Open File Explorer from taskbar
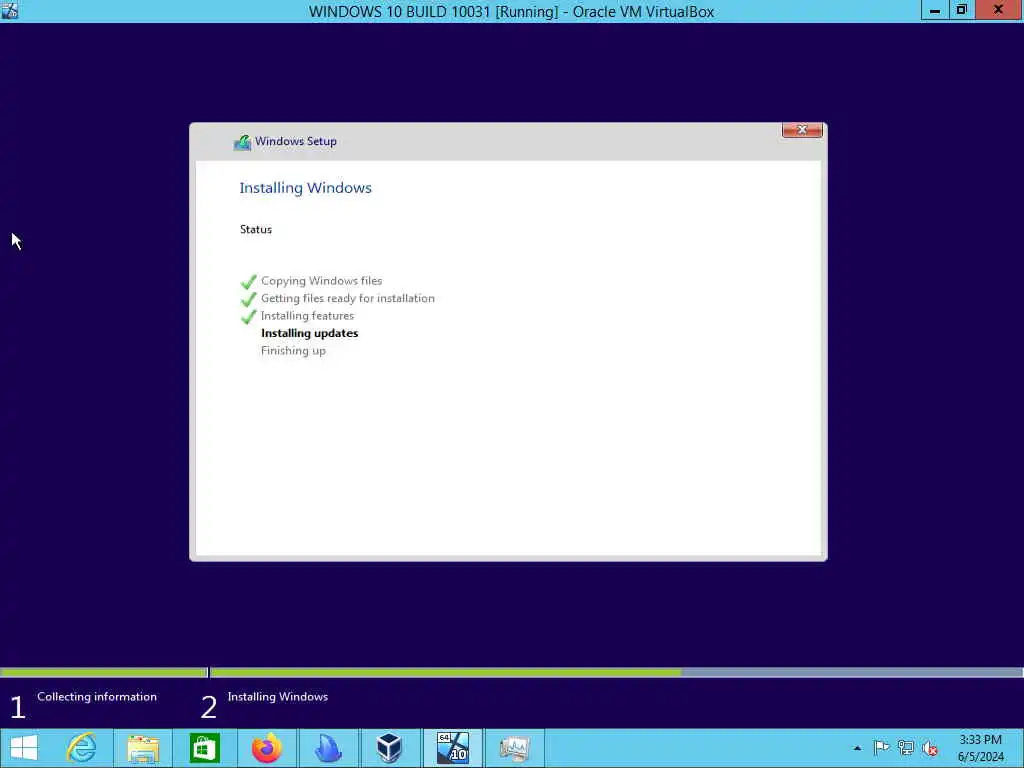This screenshot has width=1024, height=768. coord(143,748)
